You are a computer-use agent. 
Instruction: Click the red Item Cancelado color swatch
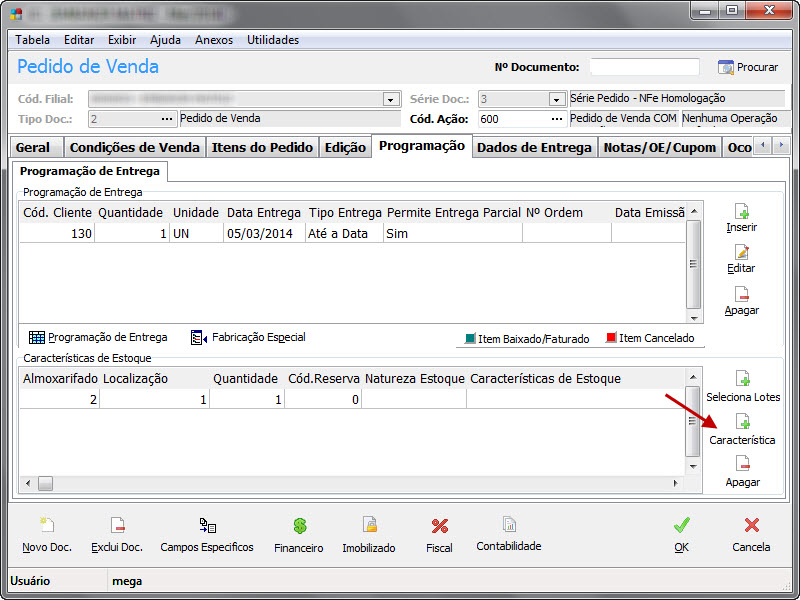611,338
